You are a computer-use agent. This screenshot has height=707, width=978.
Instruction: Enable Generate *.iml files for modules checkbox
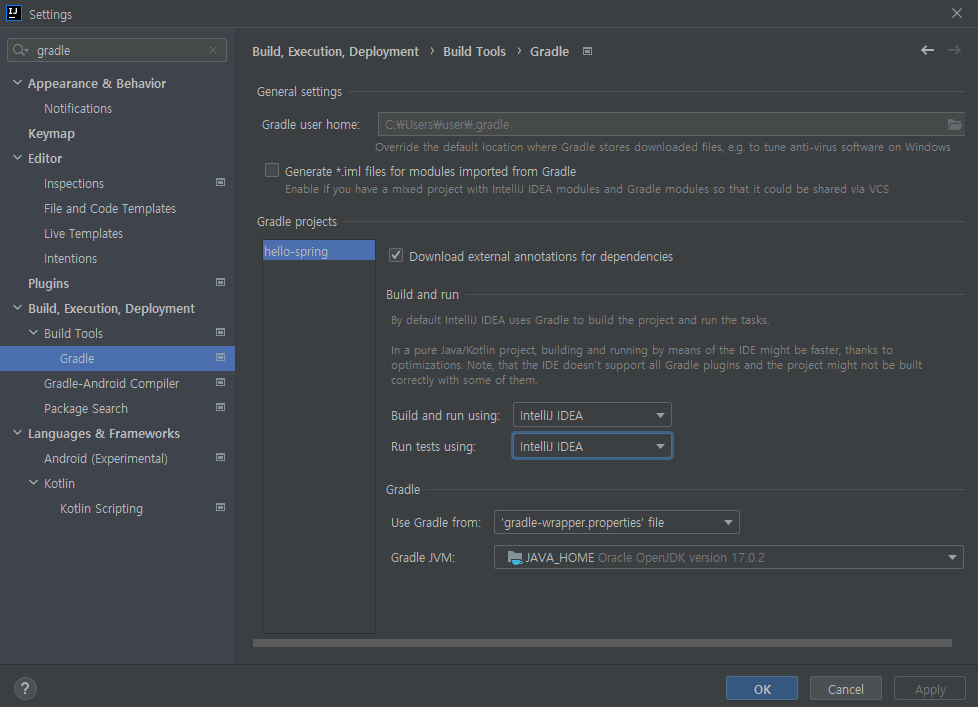coord(272,171)
